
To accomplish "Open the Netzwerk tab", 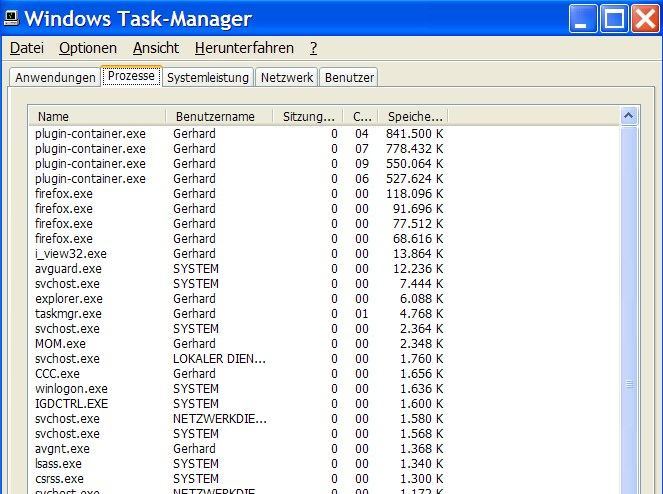I will click(287, 77).
